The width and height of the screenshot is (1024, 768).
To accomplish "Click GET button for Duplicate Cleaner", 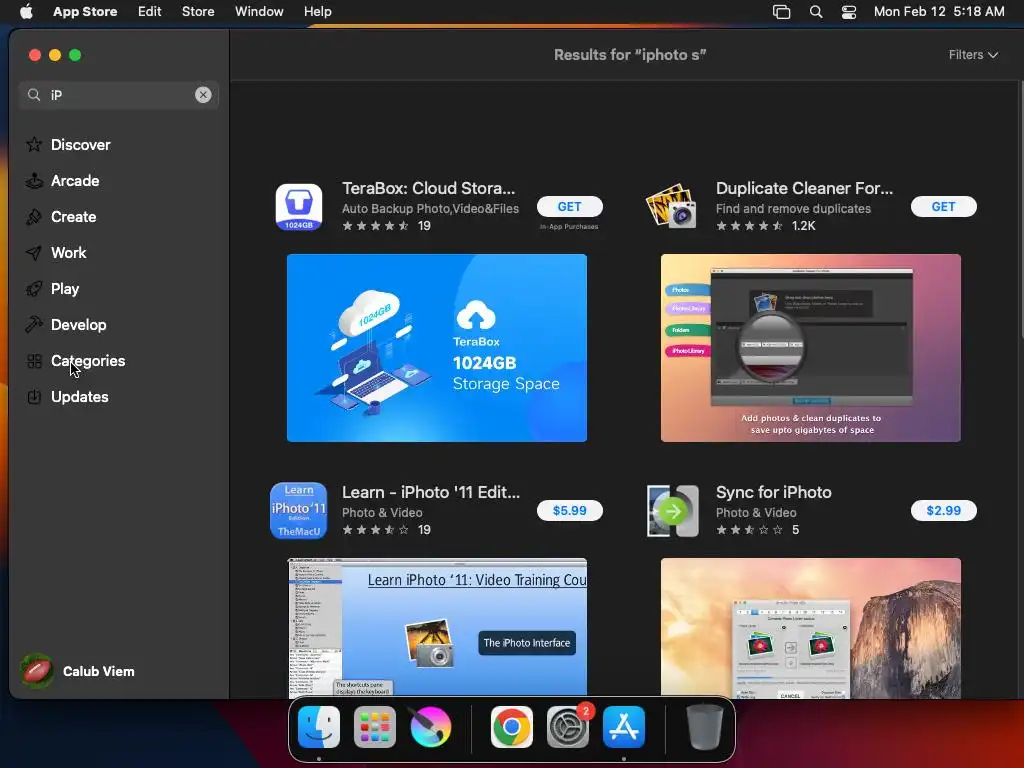I will (x=944, y=206).
